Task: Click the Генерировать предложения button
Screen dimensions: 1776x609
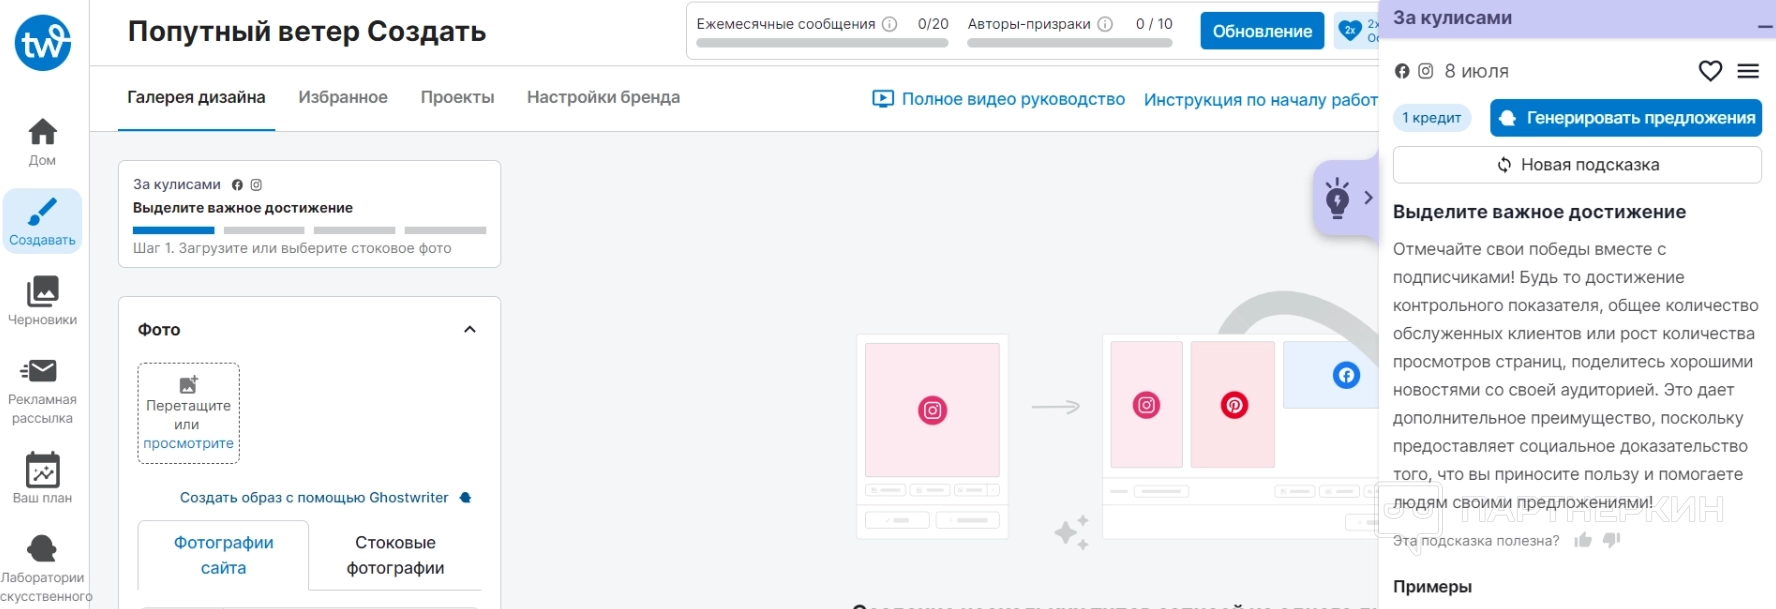Action: click(1625, 118)
